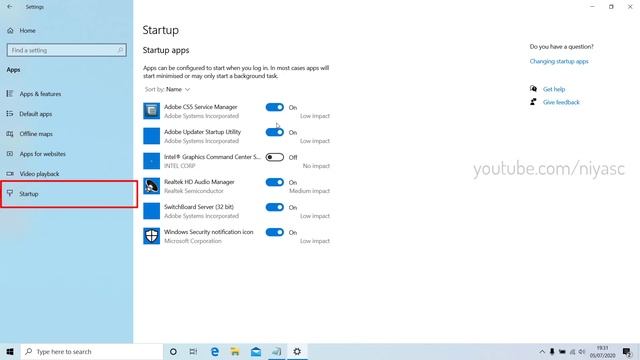Click the taskbar clock and date
The width and height of the screenshot is (640, 360).
click(x=602, y=351)
